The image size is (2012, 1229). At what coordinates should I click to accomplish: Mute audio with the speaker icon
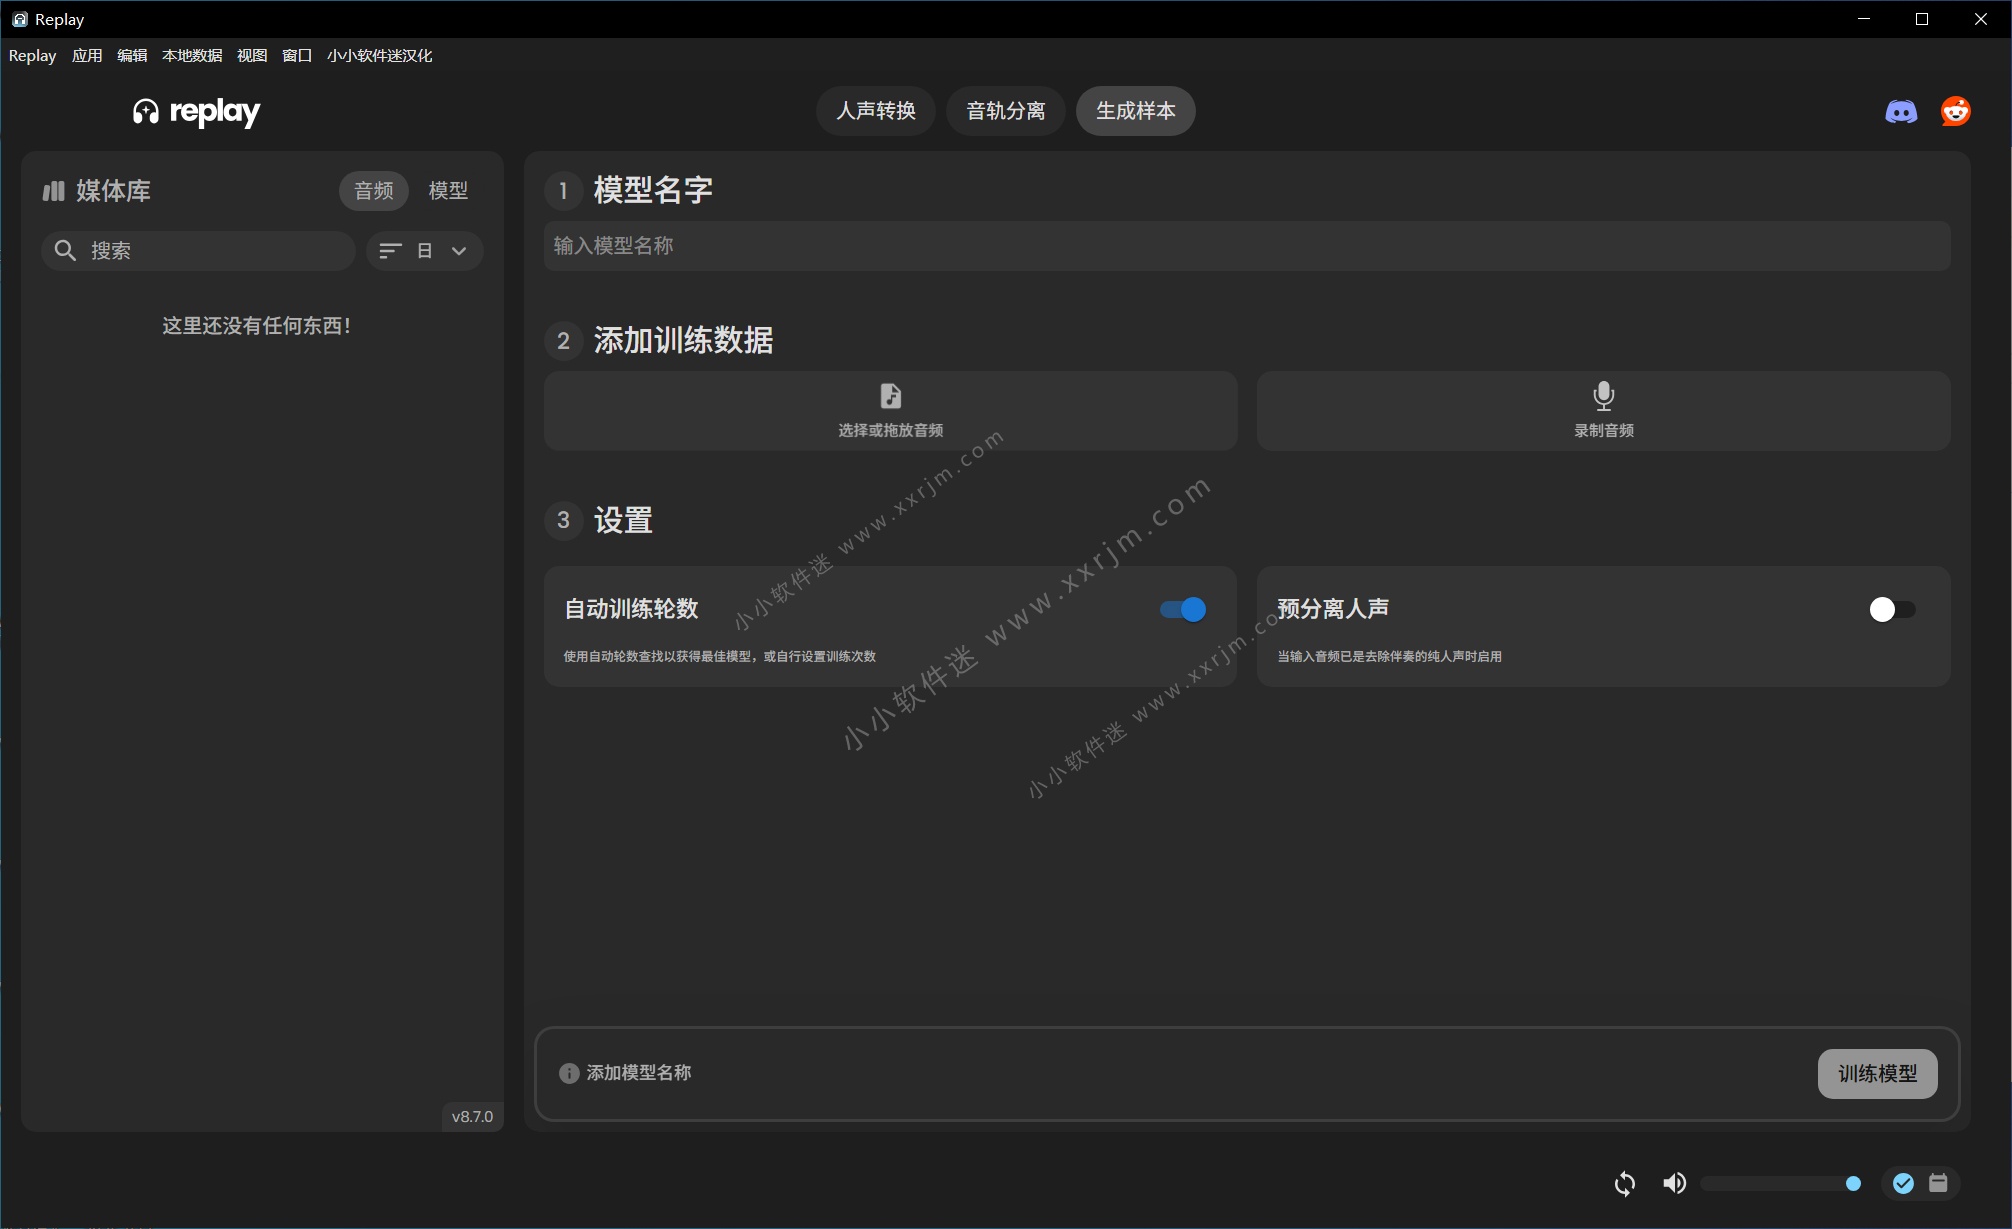1674,1184
